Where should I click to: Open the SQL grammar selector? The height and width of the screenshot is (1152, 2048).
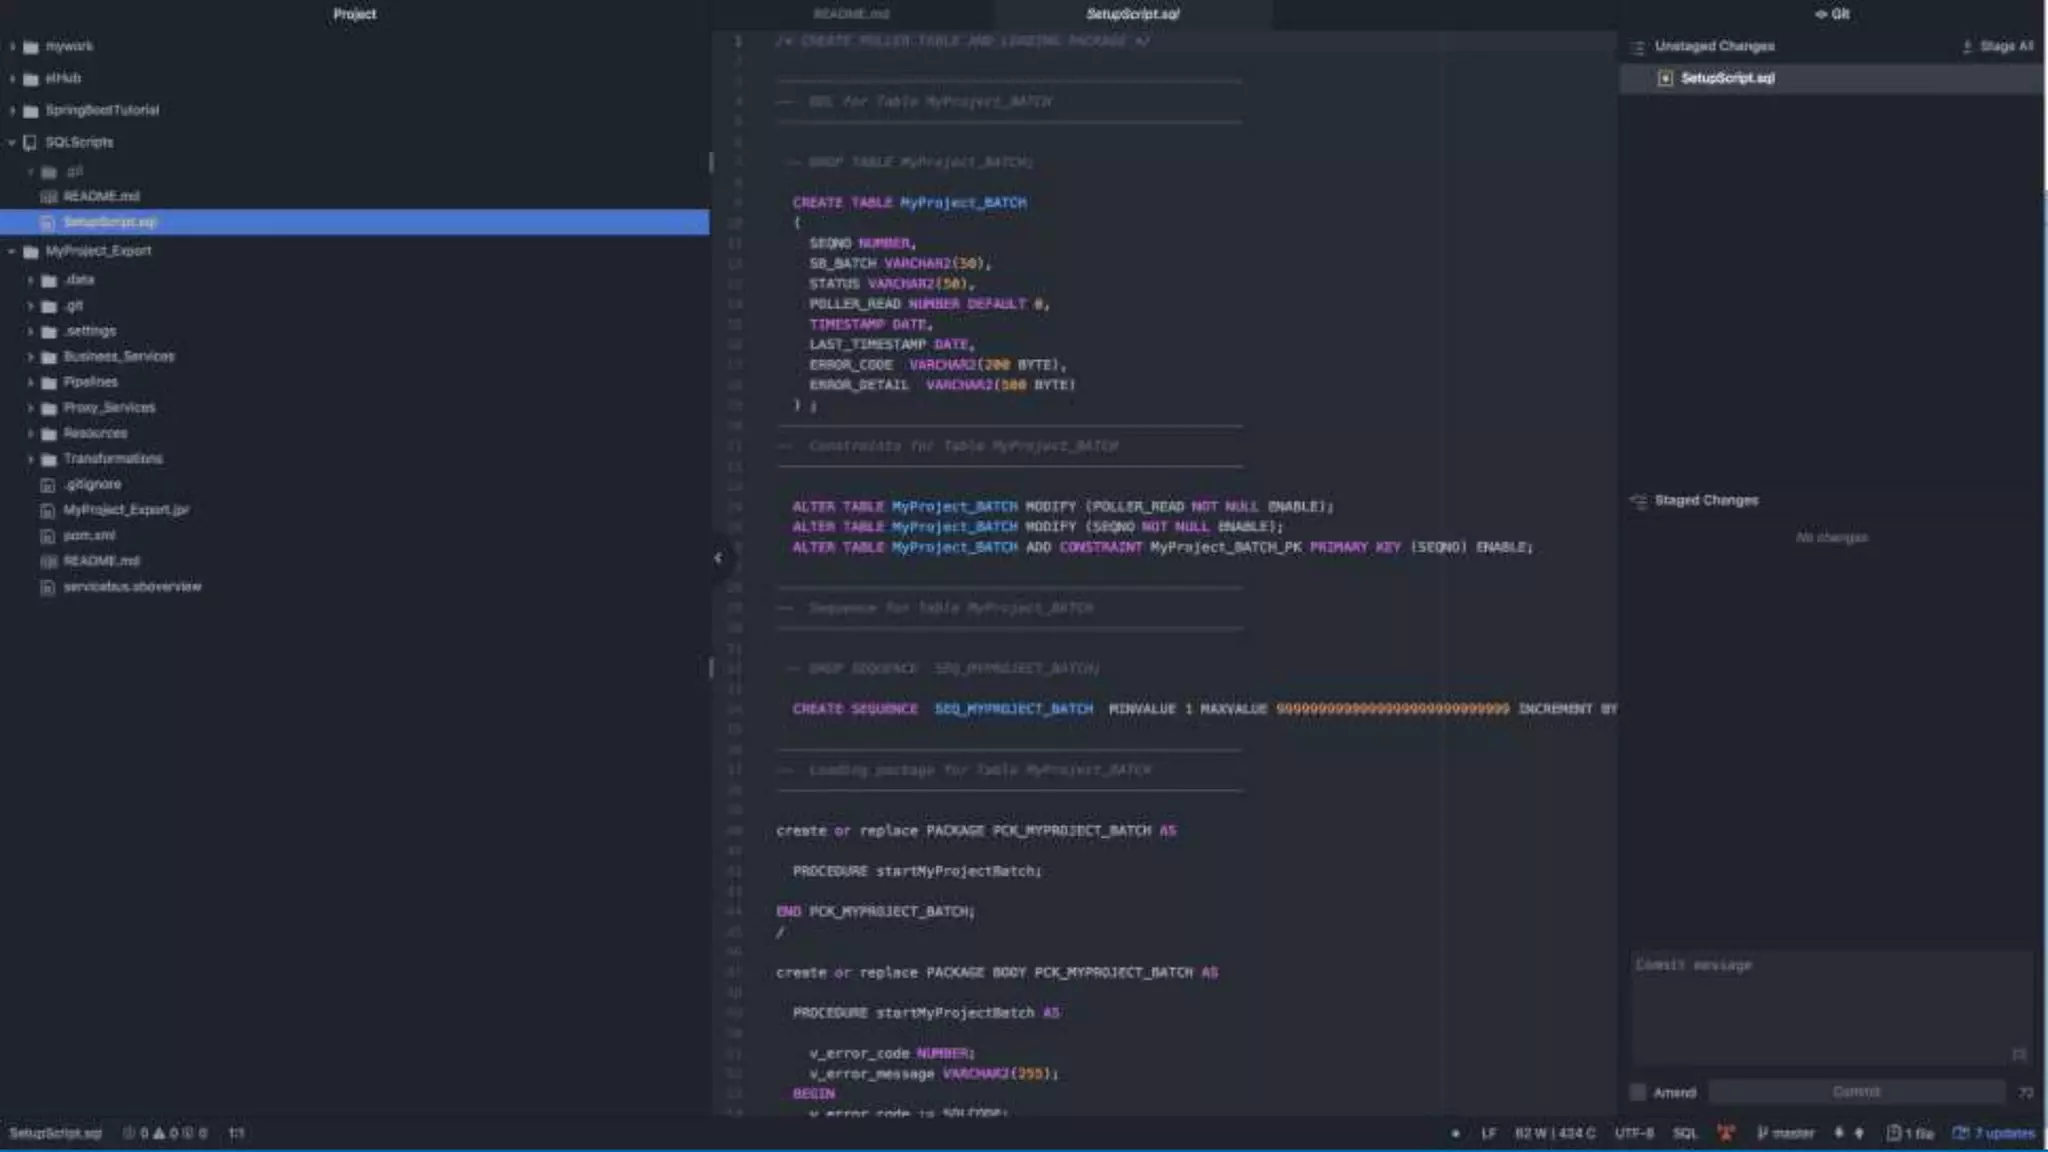point(1685,1133)
